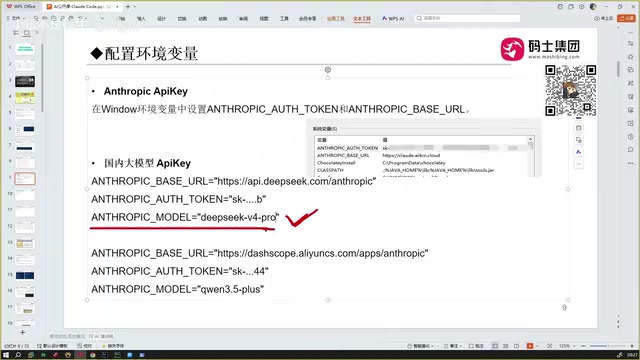Select the 动画 ribbon tab
The width and height of the screenshot is (640, 360).
(202, 19)
